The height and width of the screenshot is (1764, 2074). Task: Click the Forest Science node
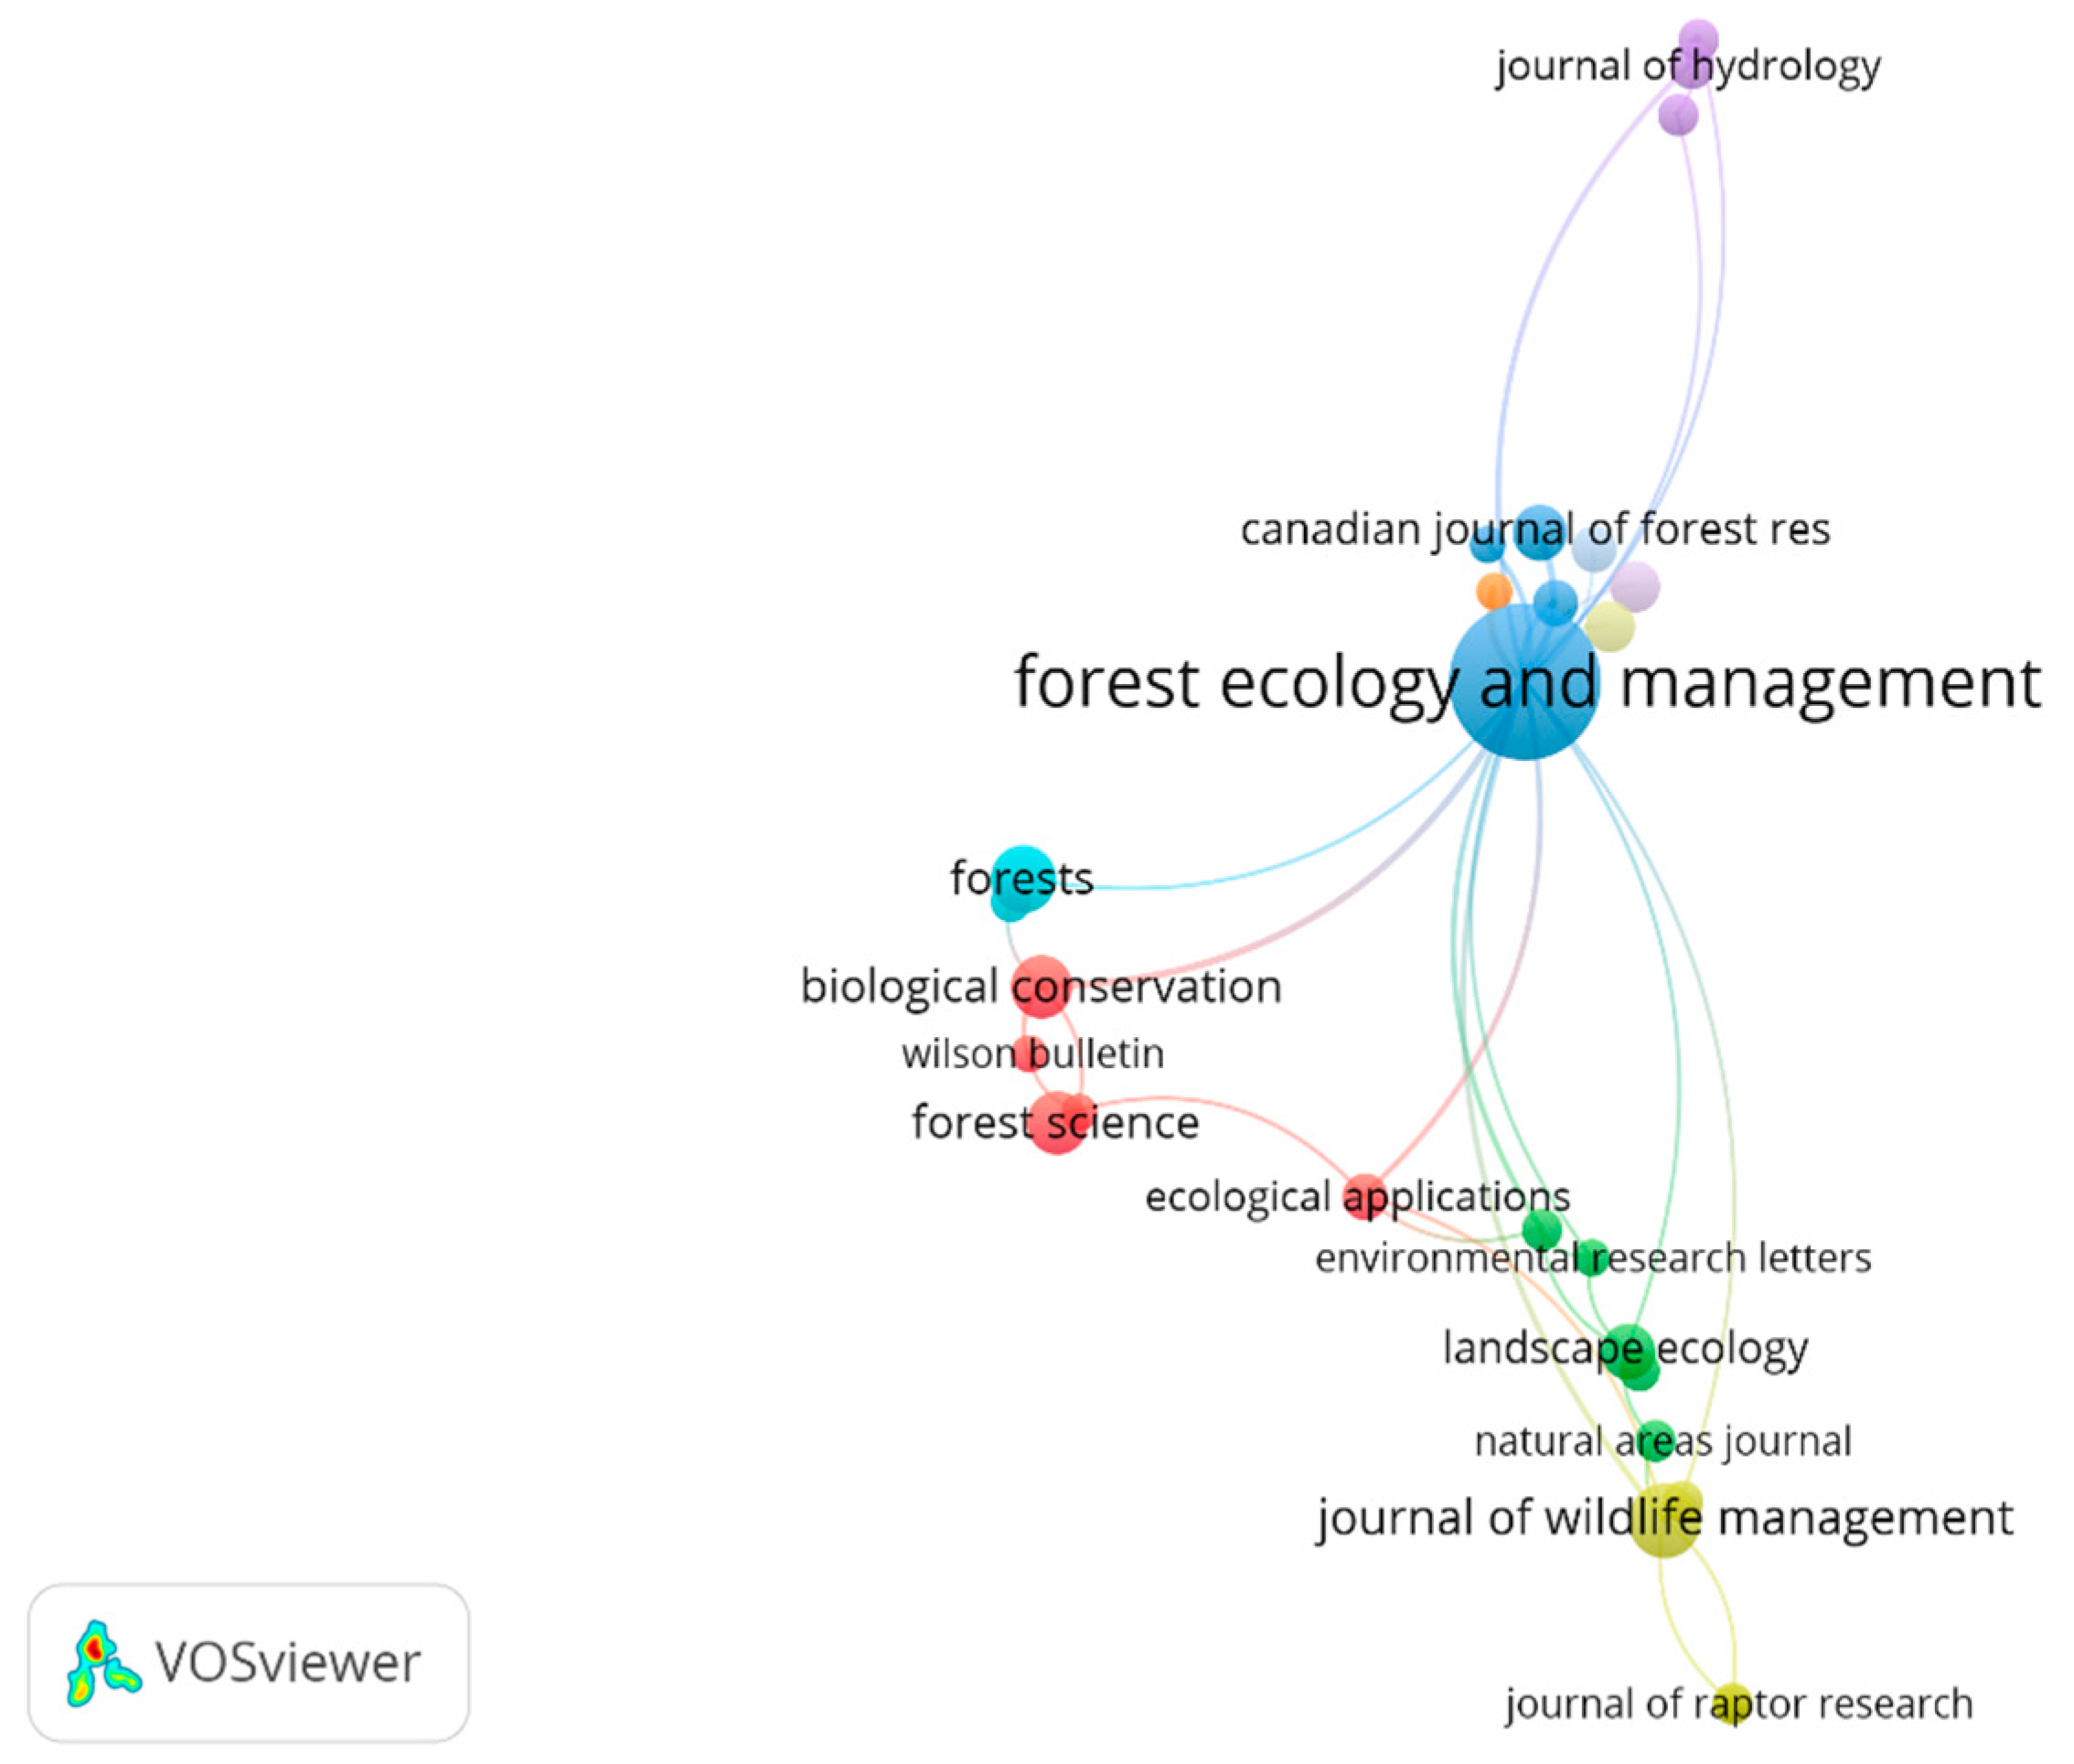click(x=1057, y=1122)
